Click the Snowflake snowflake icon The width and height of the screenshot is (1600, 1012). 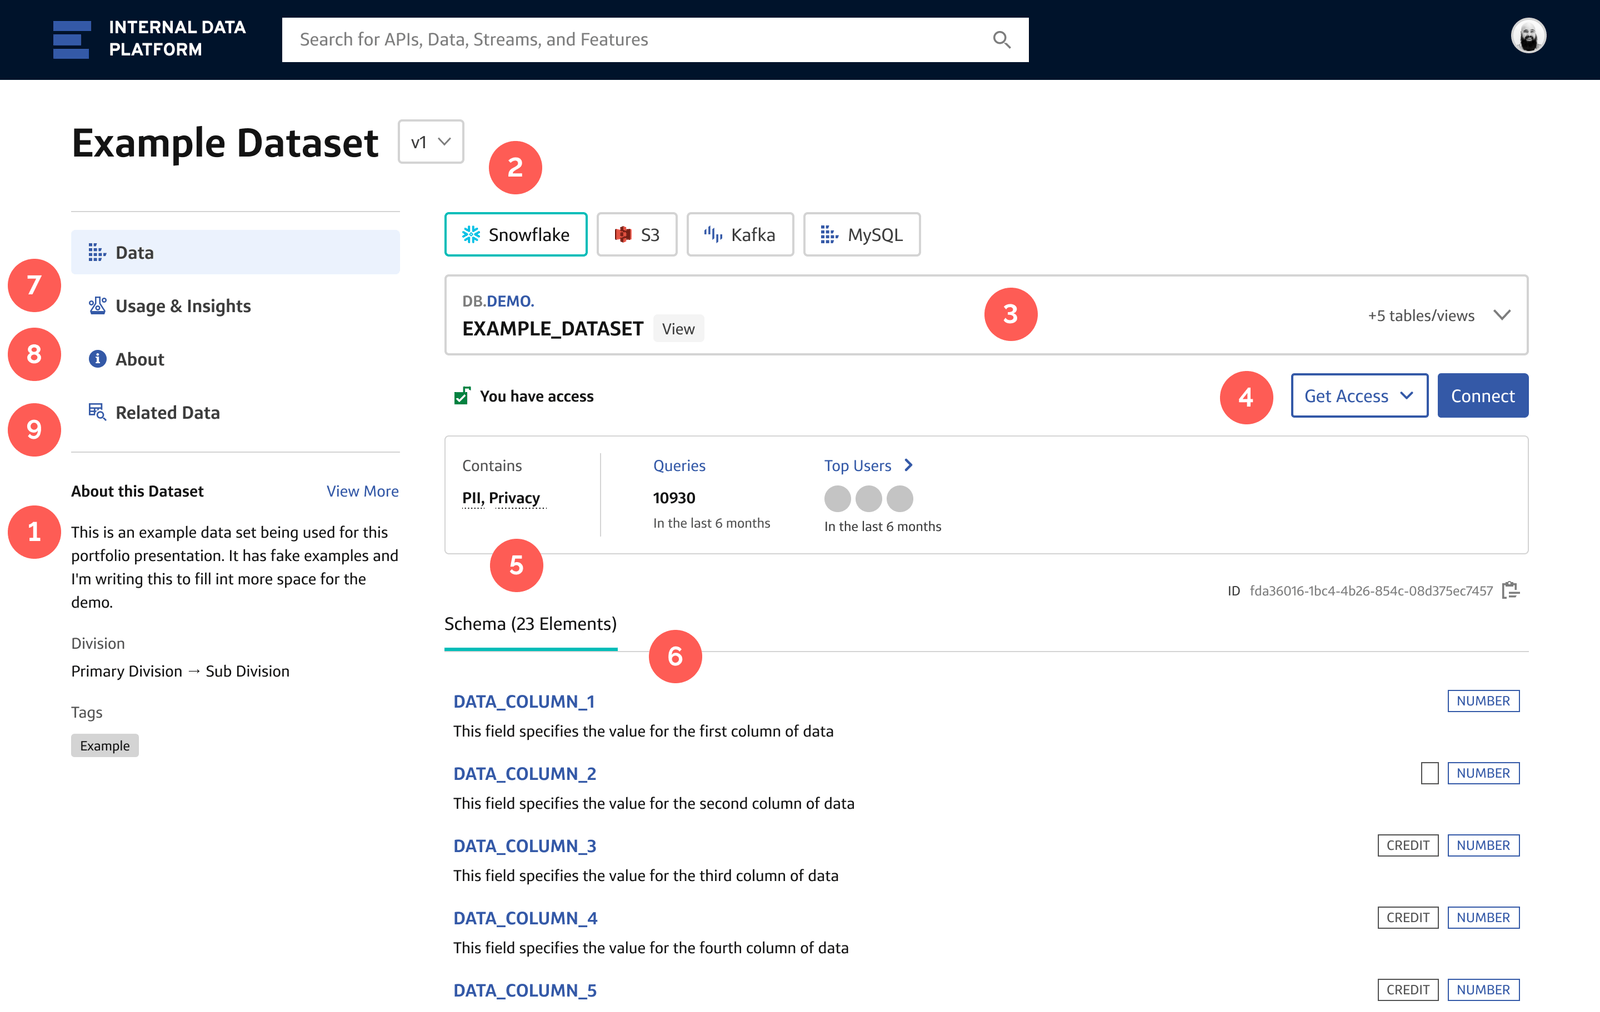click(x=471, y=234)
